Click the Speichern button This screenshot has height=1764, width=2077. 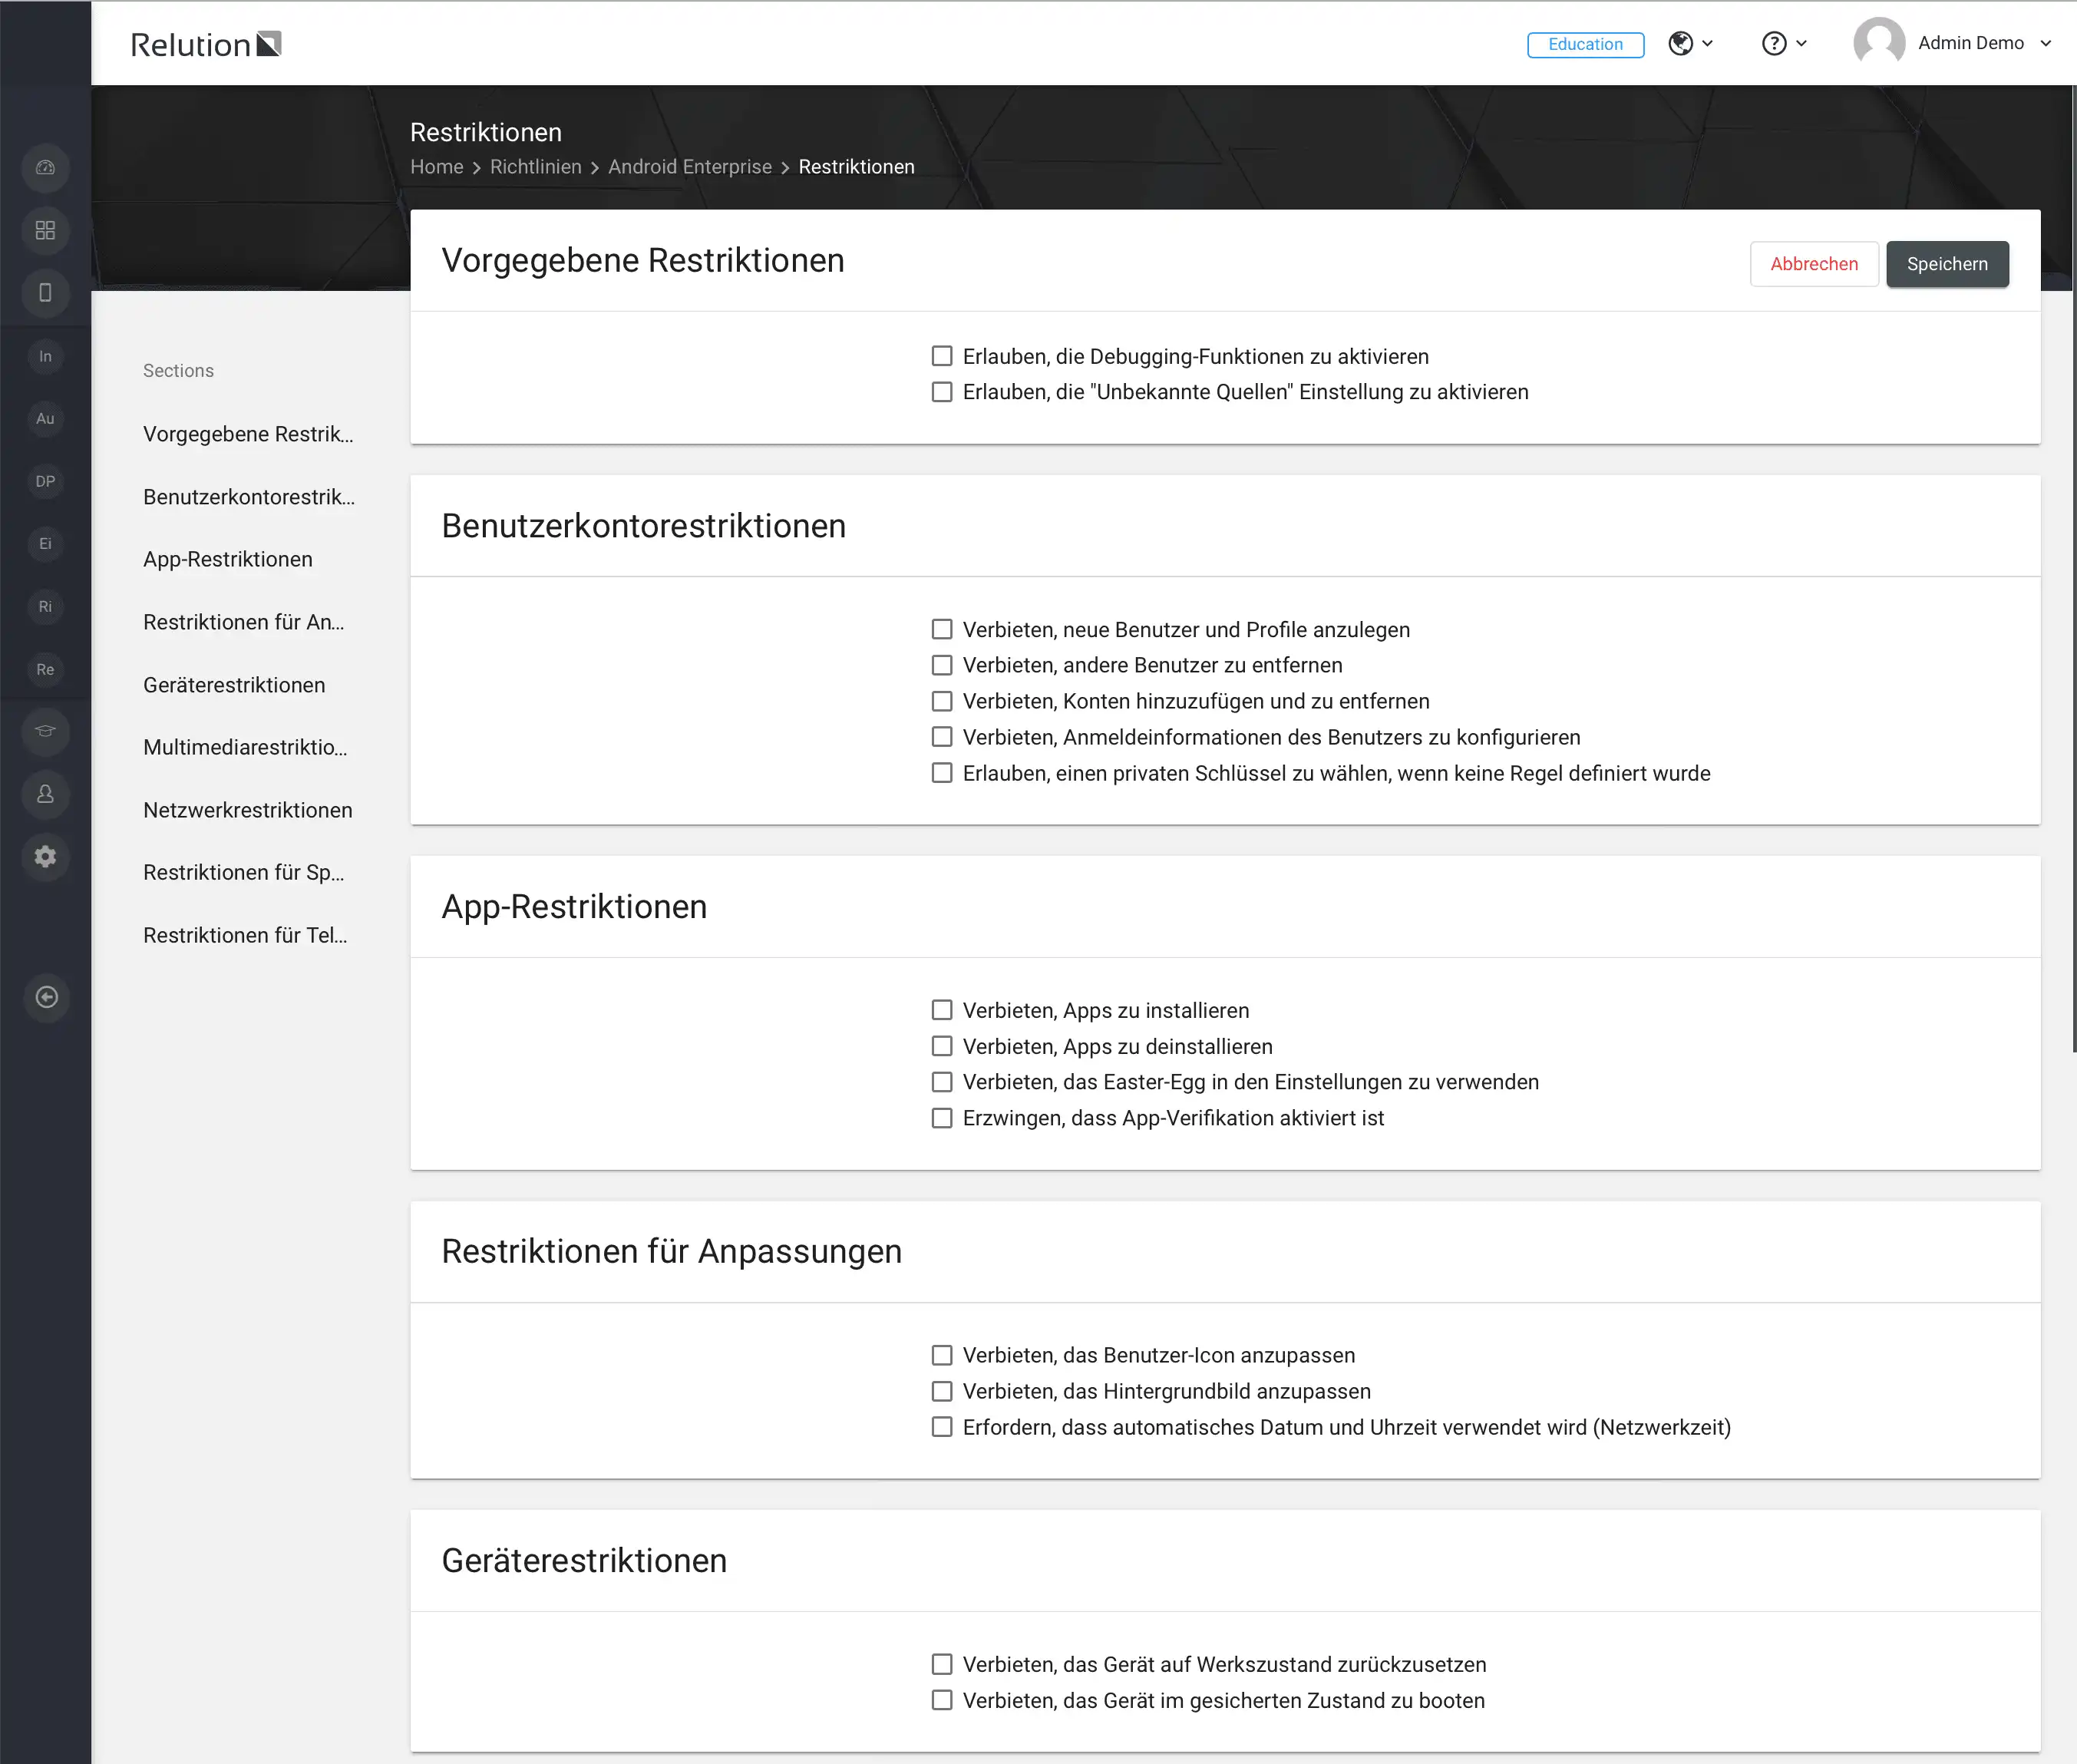click(x=1947, y=264)
